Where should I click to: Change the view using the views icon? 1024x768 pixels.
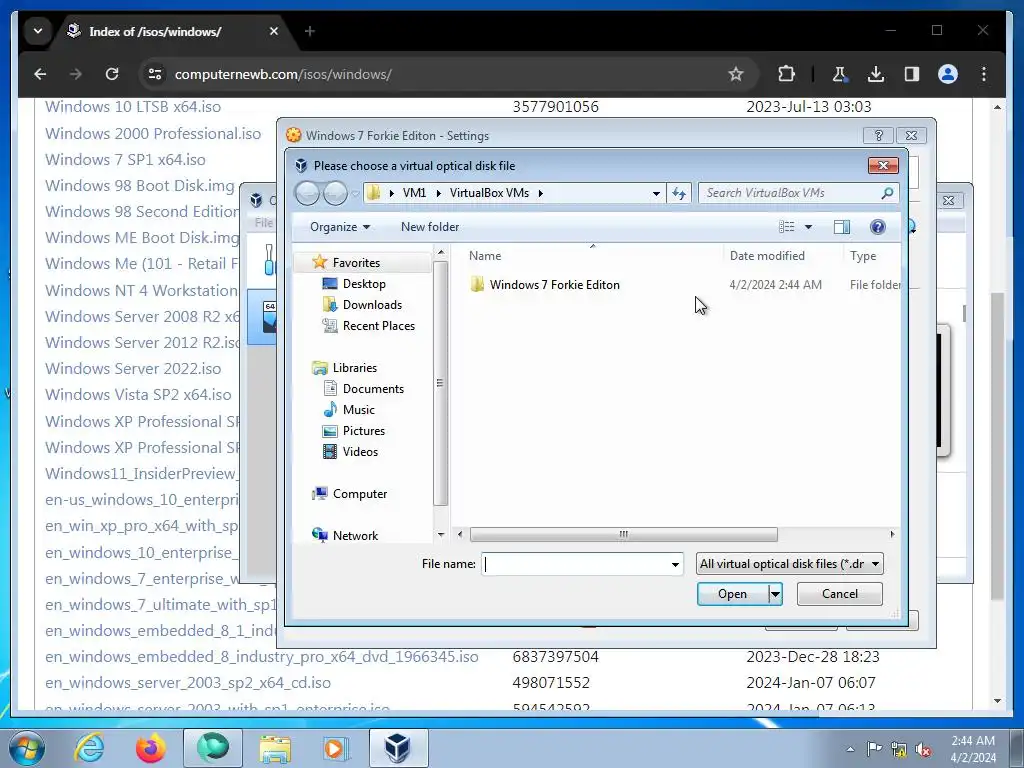click(x=787, y=227)
